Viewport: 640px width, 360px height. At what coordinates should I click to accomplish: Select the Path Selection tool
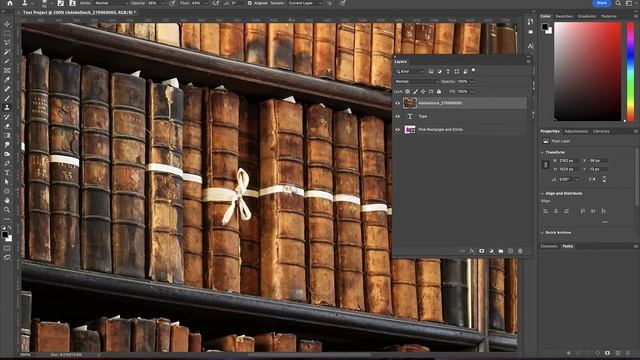point(7,182)
